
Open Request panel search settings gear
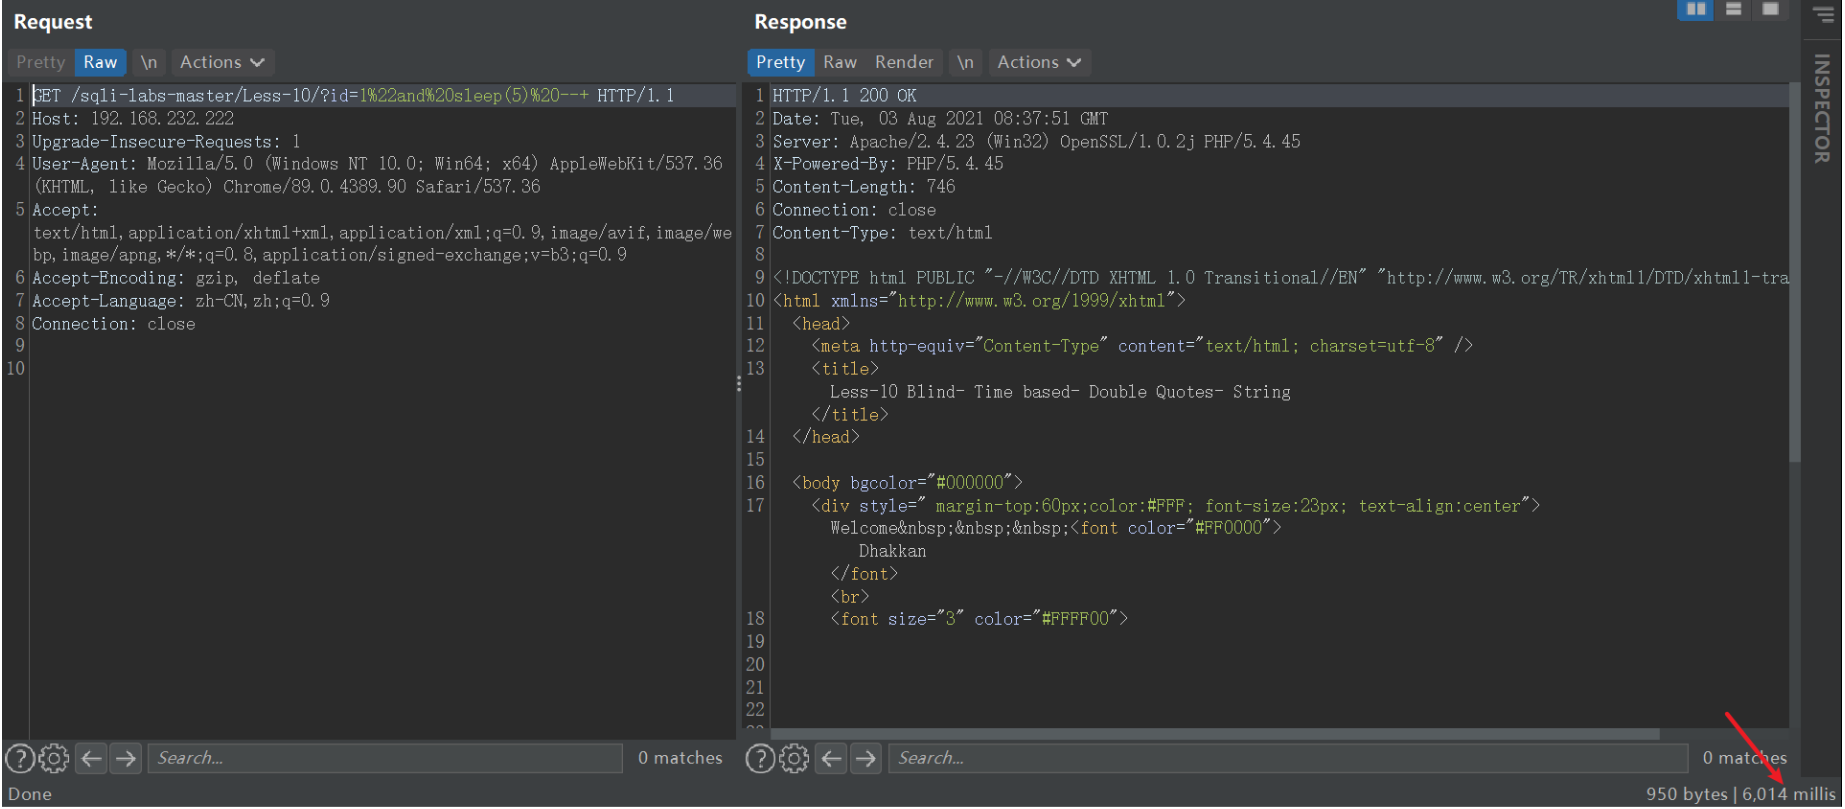pyautogui.click(x=54, y=759)
